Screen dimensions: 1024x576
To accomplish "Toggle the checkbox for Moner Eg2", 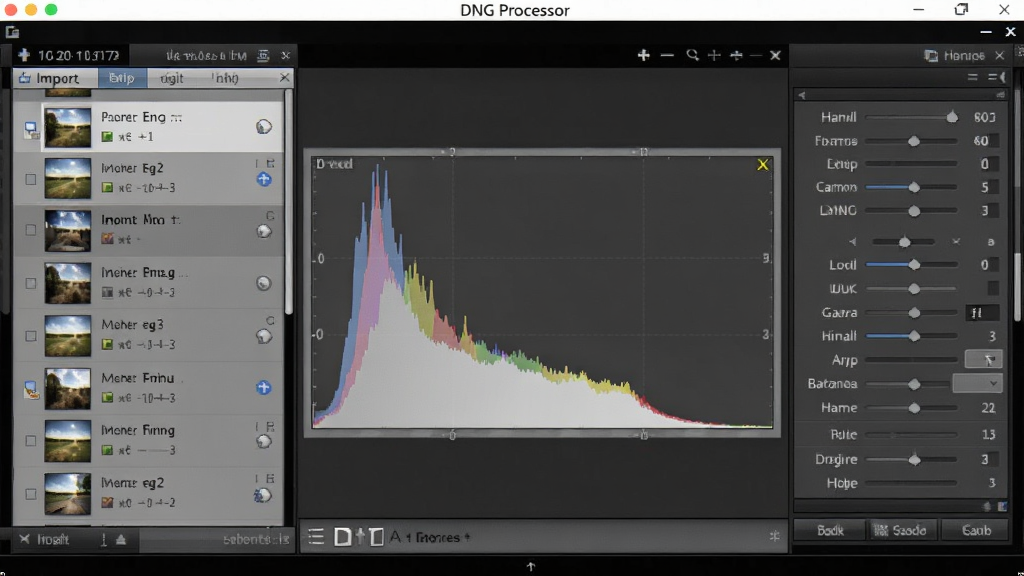I will [31, 179].
